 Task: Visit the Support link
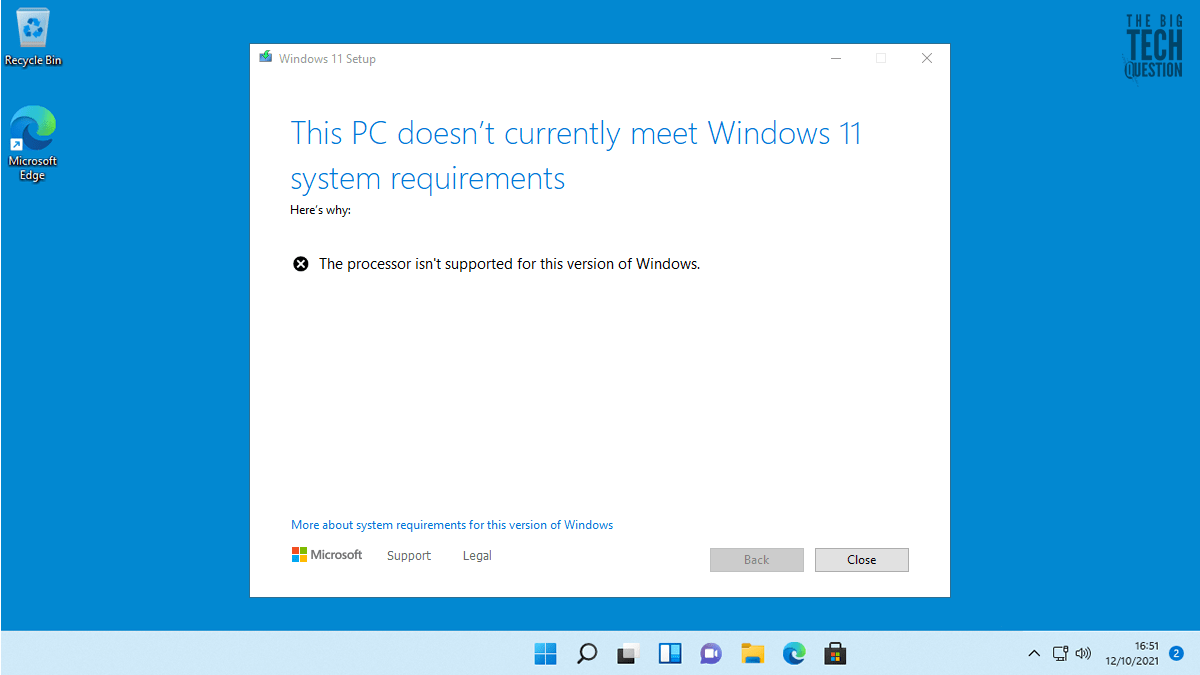[x=408, y=555]
